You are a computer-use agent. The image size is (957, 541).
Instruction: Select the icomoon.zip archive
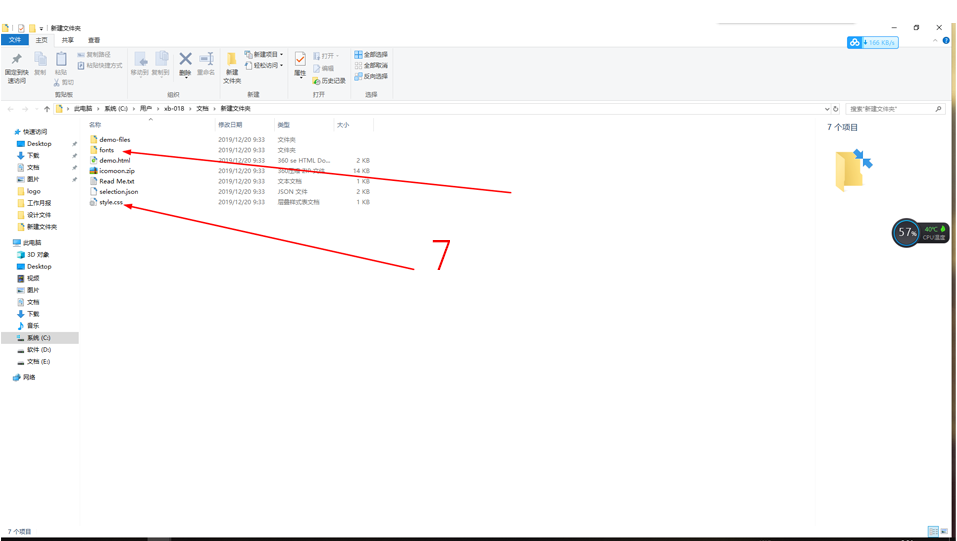[117, 171]
